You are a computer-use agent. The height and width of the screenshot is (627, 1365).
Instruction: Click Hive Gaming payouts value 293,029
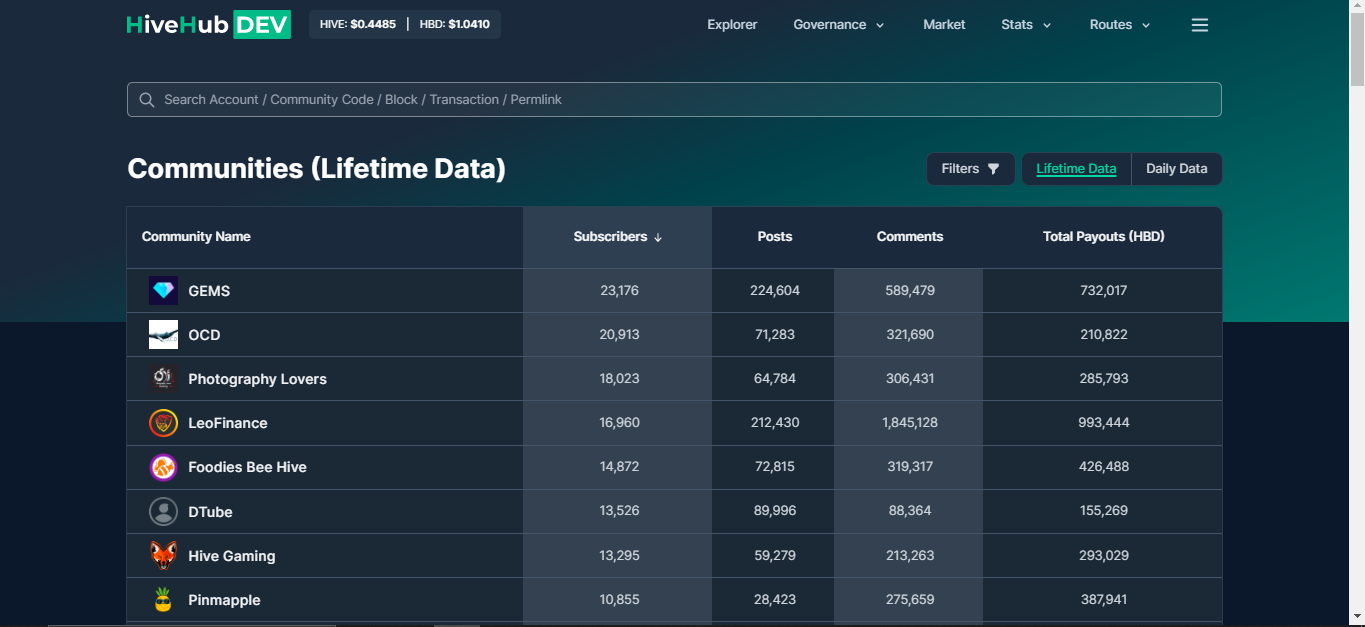[1104, 555]
